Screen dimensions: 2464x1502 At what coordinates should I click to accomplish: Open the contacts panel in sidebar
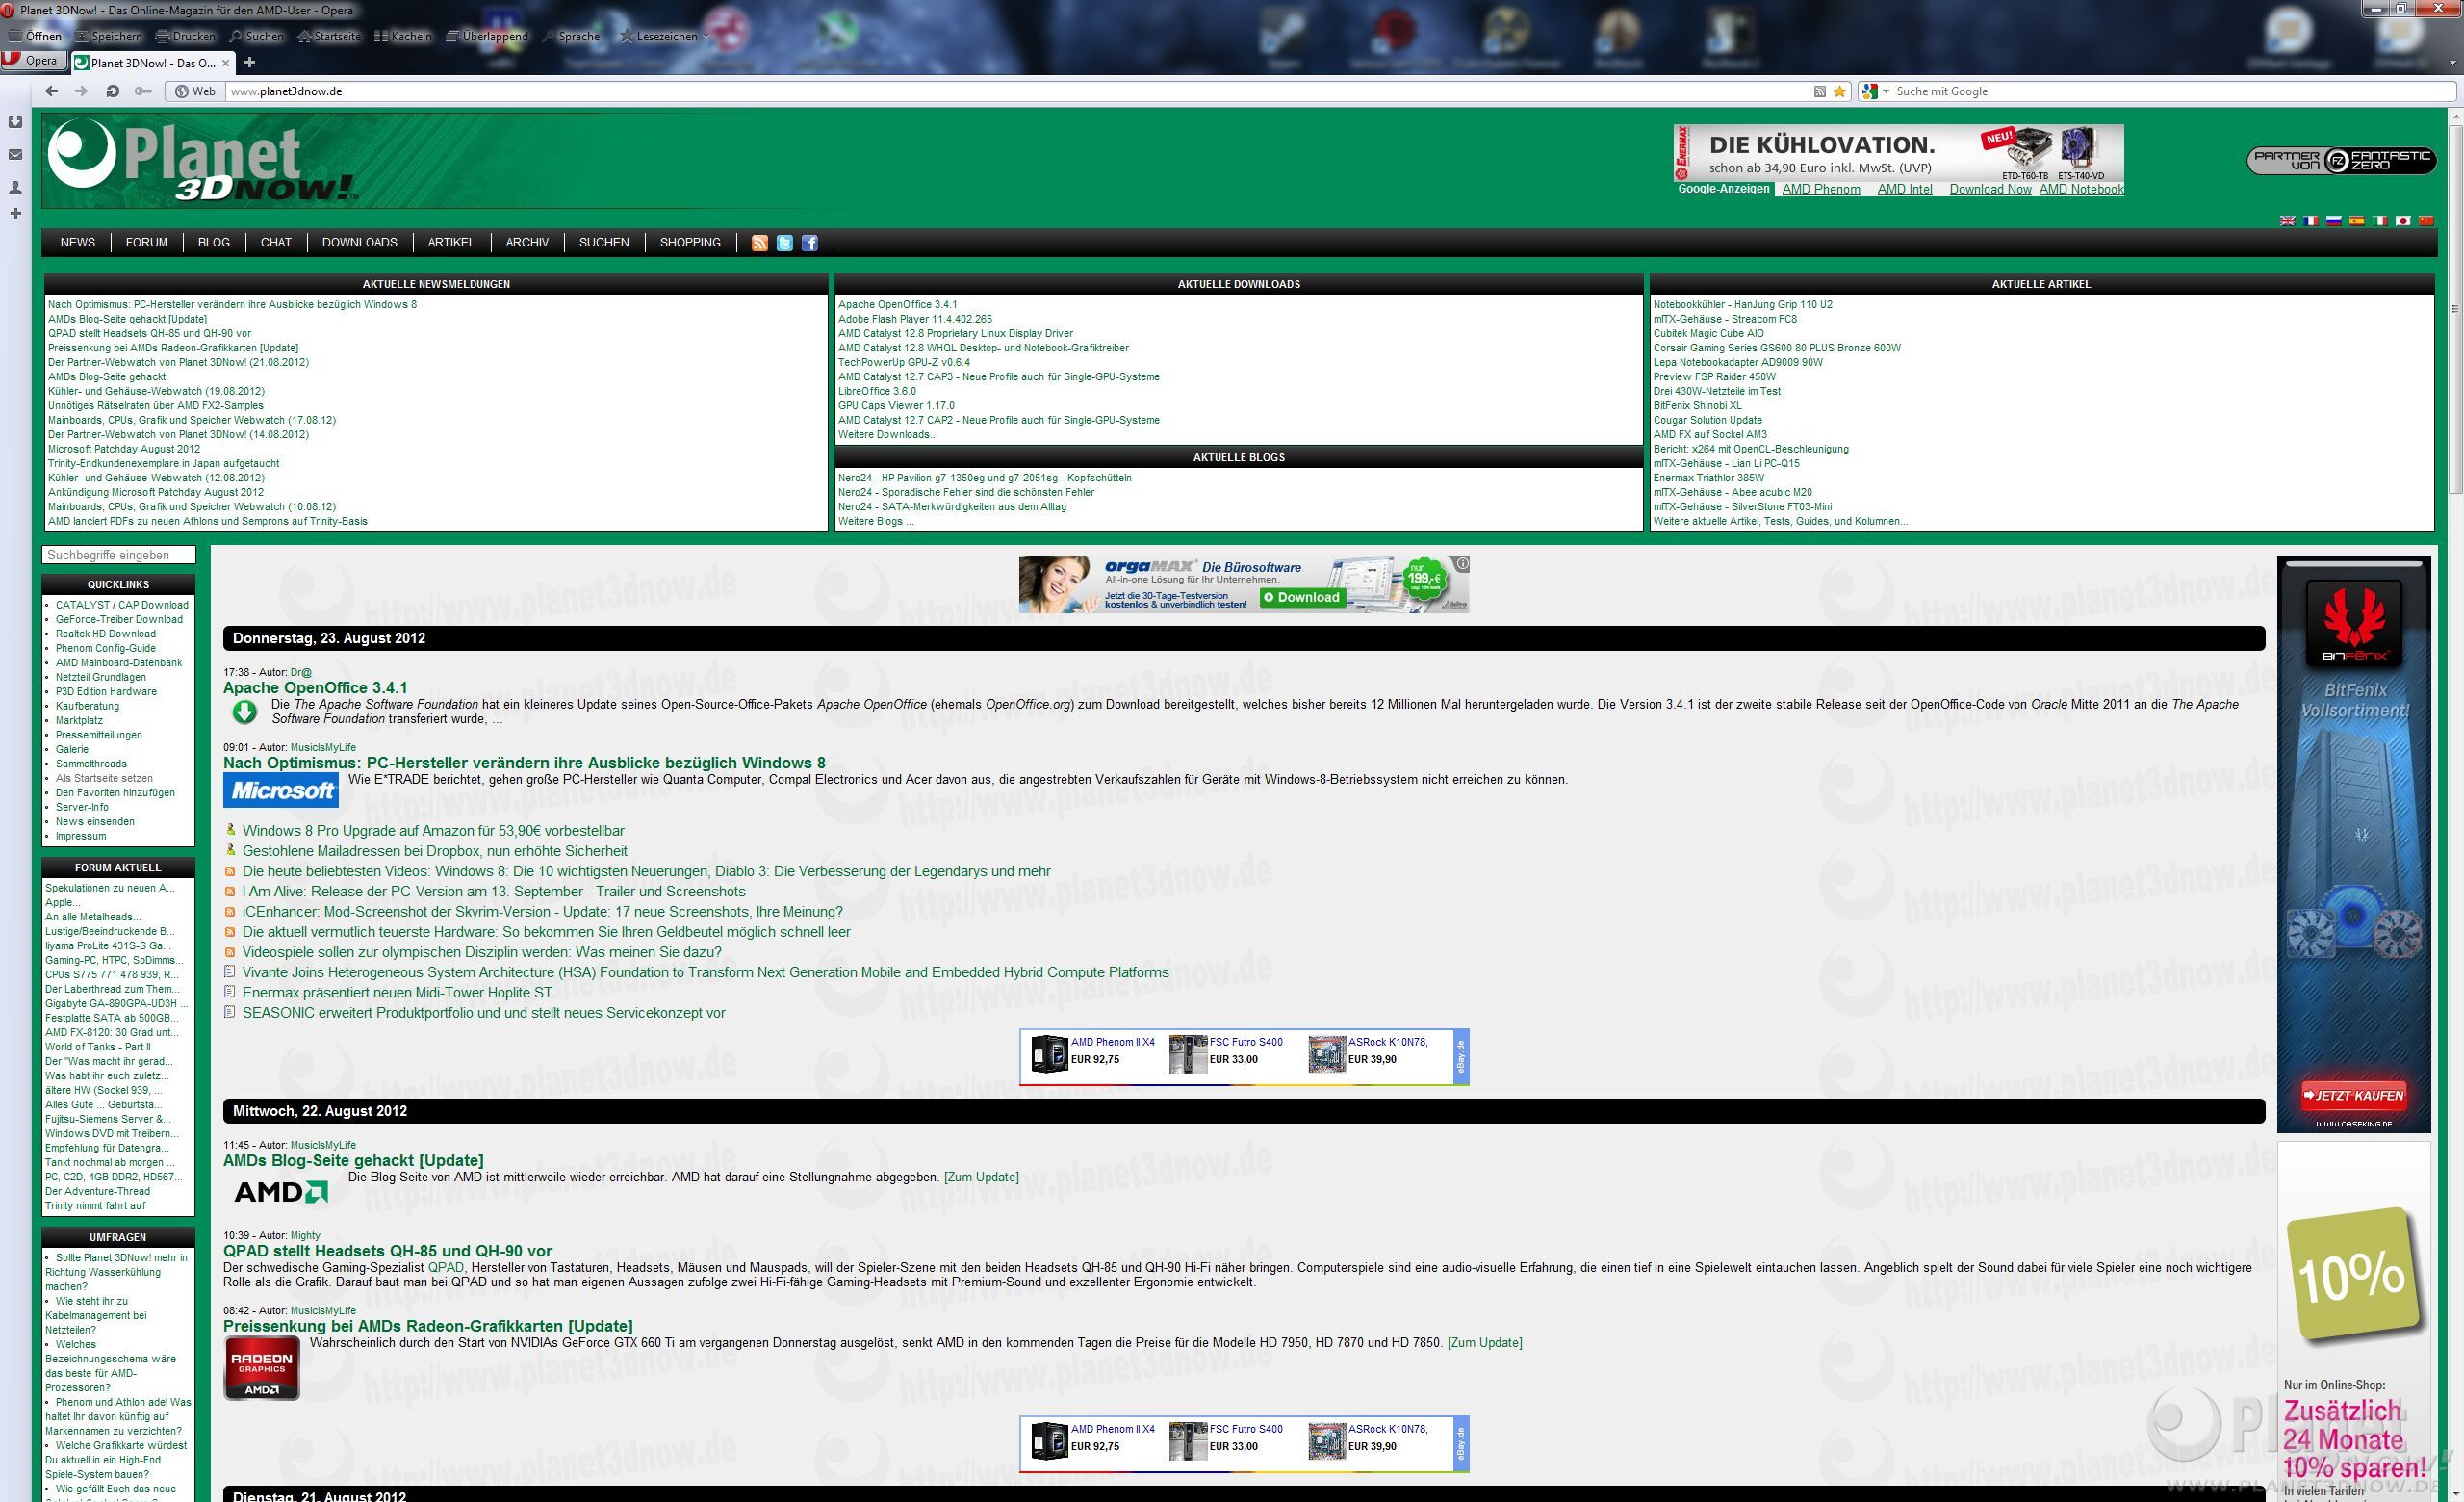pos(15,187)
